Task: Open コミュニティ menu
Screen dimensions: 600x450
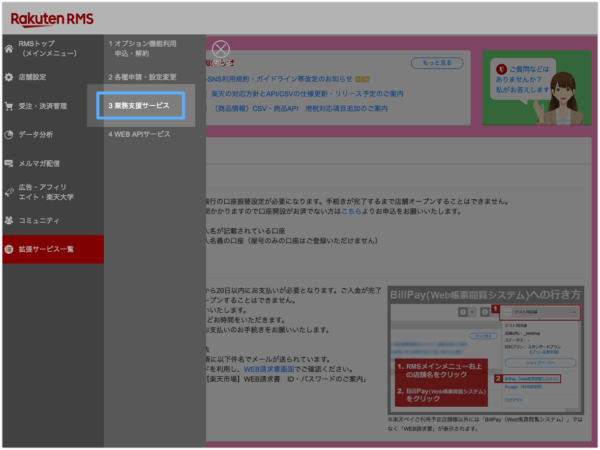Action: (53, 220)
